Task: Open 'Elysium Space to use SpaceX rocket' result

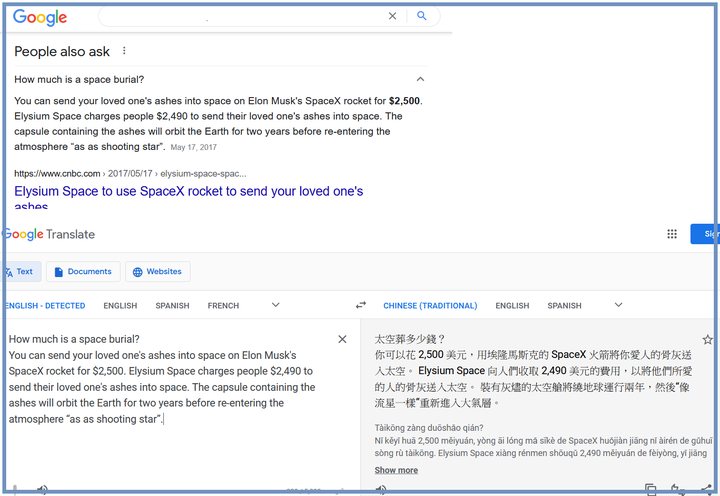Action: (x=188, y=198)
